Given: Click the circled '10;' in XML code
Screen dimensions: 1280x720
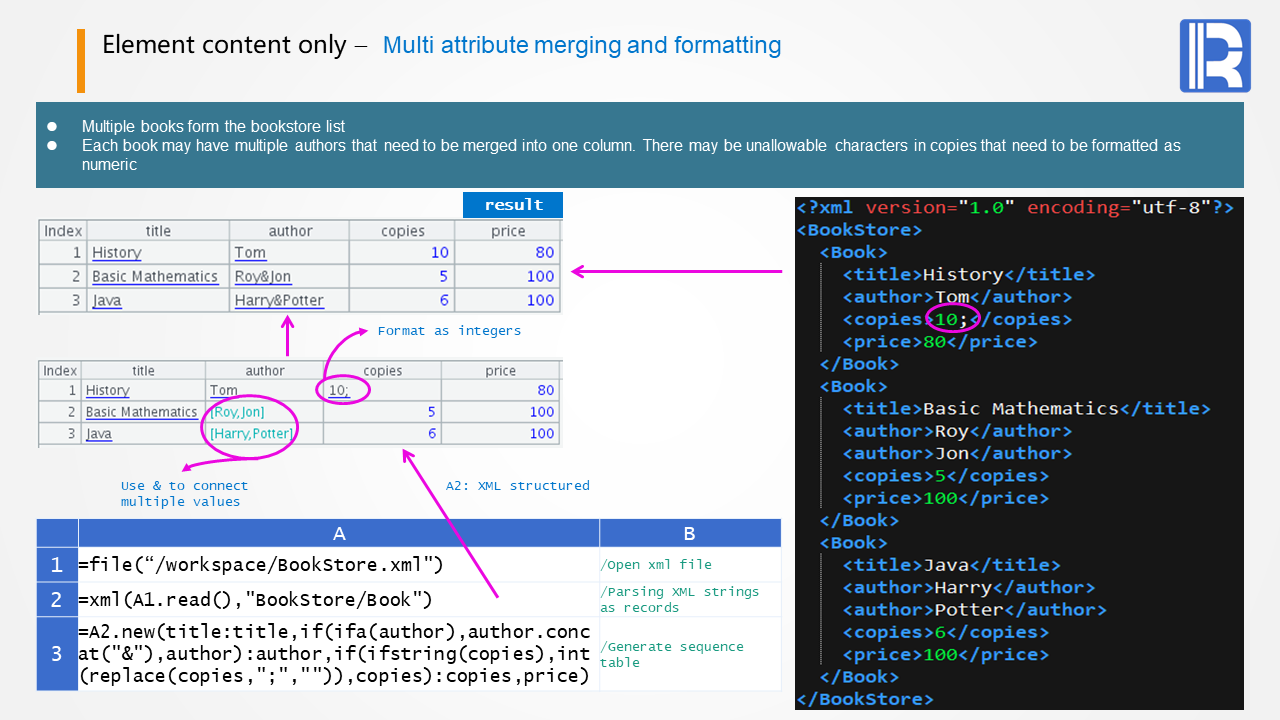Looking at the screenshot, I should [946, 320].
